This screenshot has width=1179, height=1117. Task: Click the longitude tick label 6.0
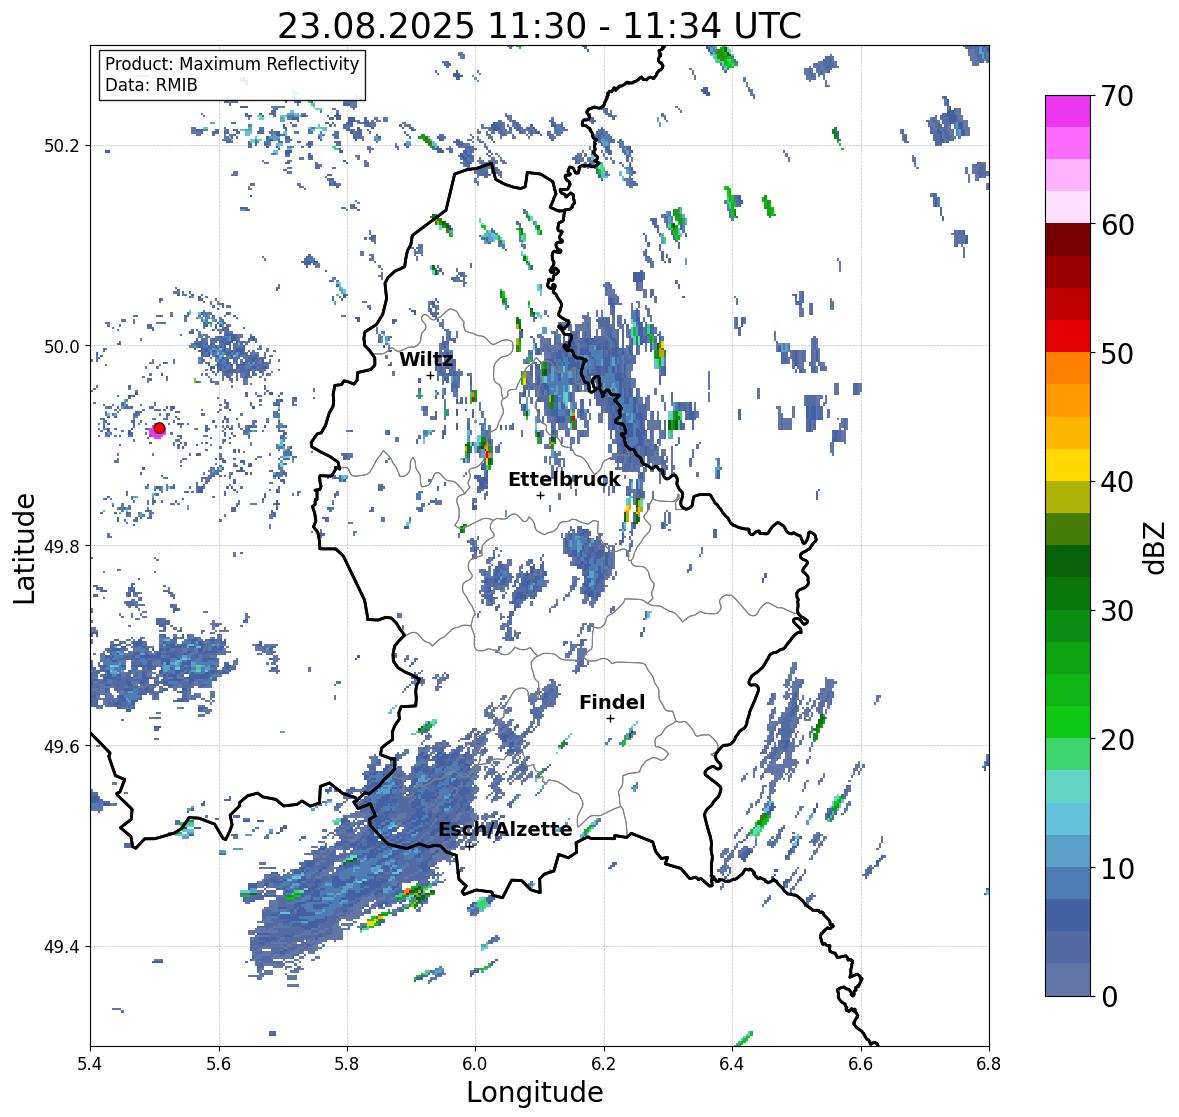pos(475,1063)
